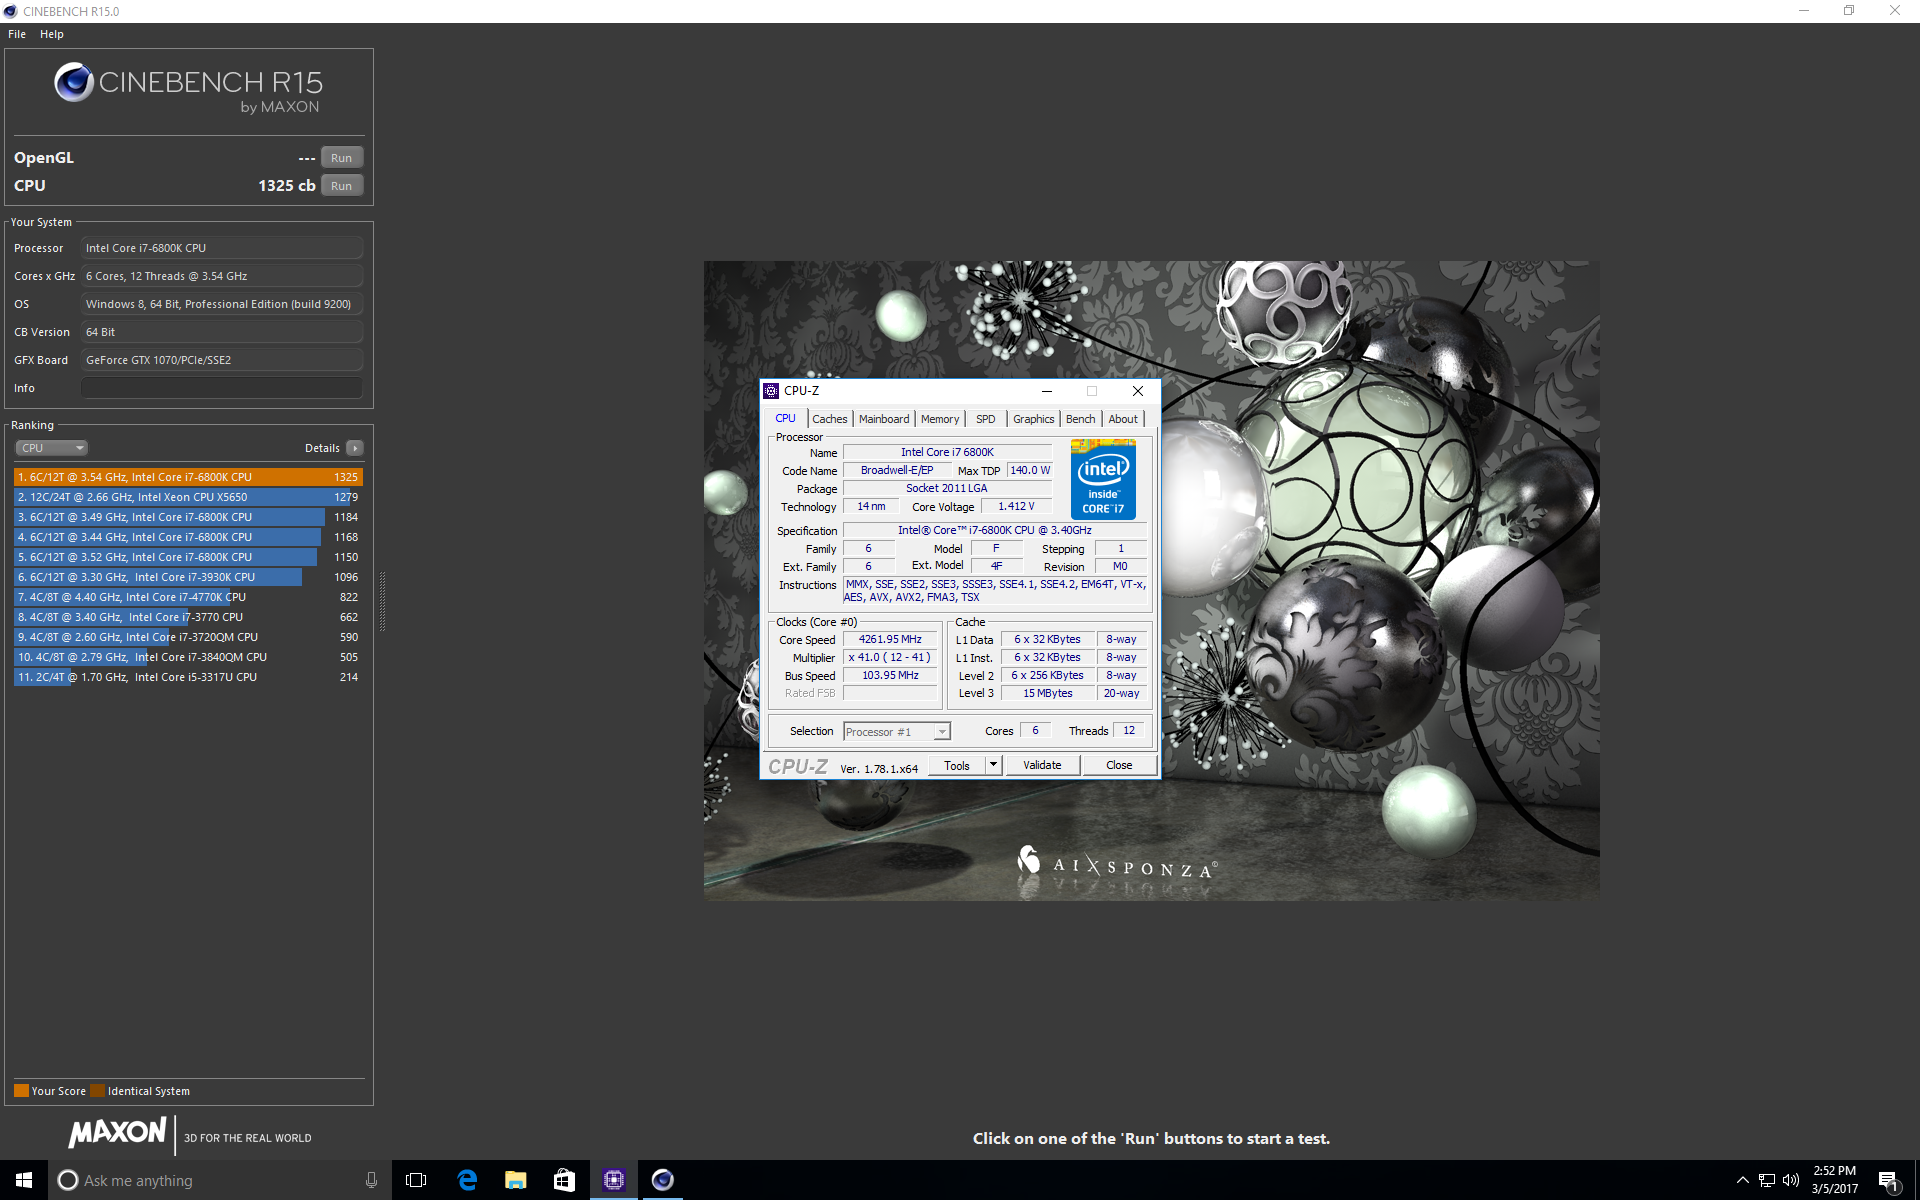Select rank 3 i7-6800K 3.49 GHz row
Viewport: 1920px width, 1200px height.
pyautogui.click(x=188, y=517)
